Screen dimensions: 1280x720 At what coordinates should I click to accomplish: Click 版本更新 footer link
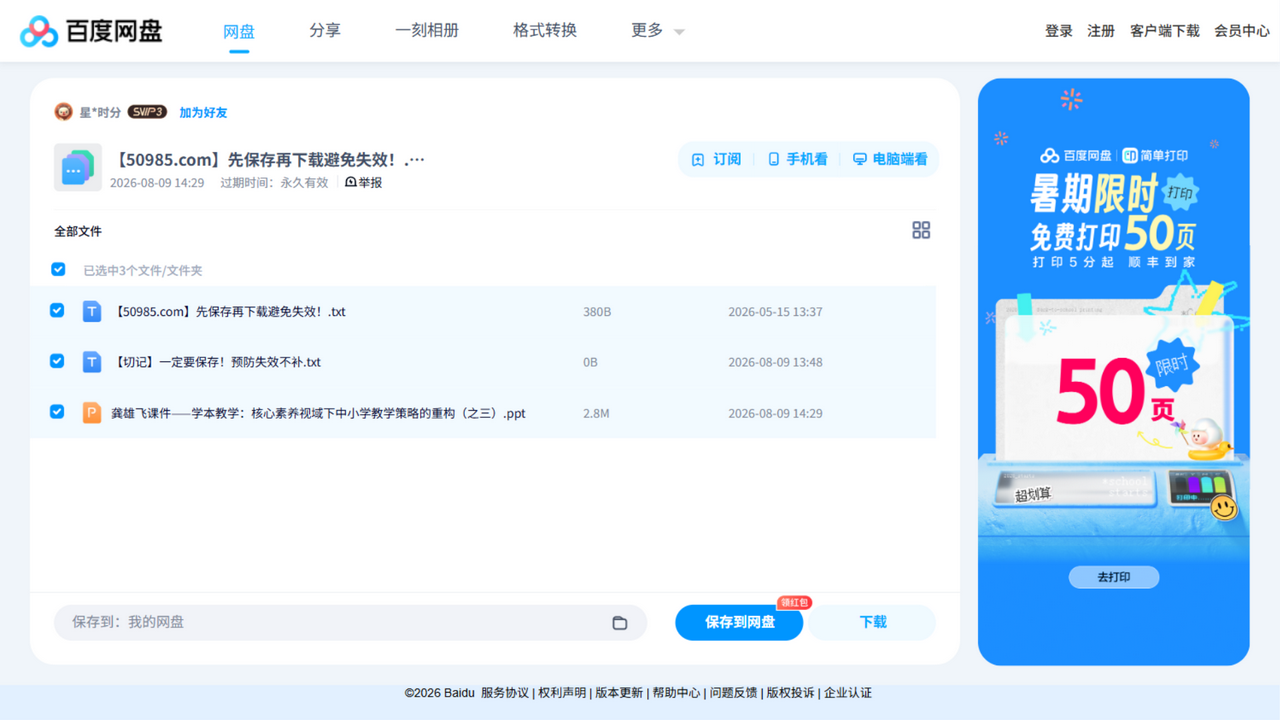tap(619, 693)
